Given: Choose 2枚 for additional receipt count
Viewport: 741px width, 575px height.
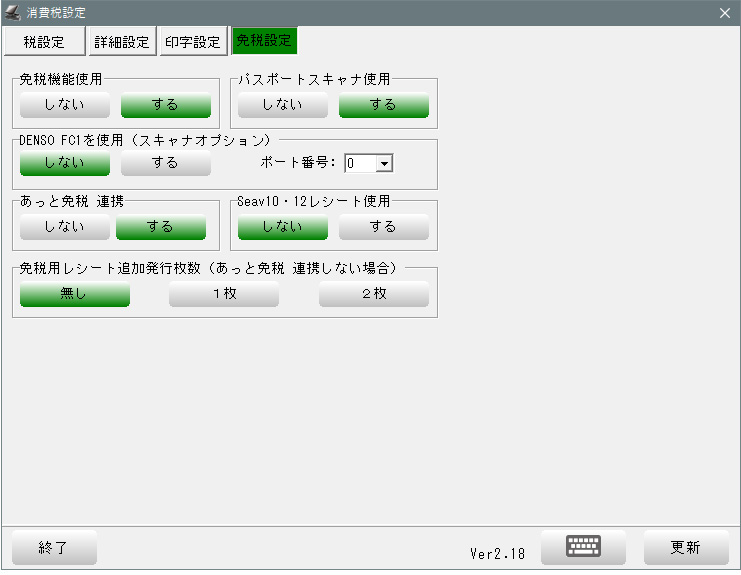Looking at the screenshot, I should 373,294.
